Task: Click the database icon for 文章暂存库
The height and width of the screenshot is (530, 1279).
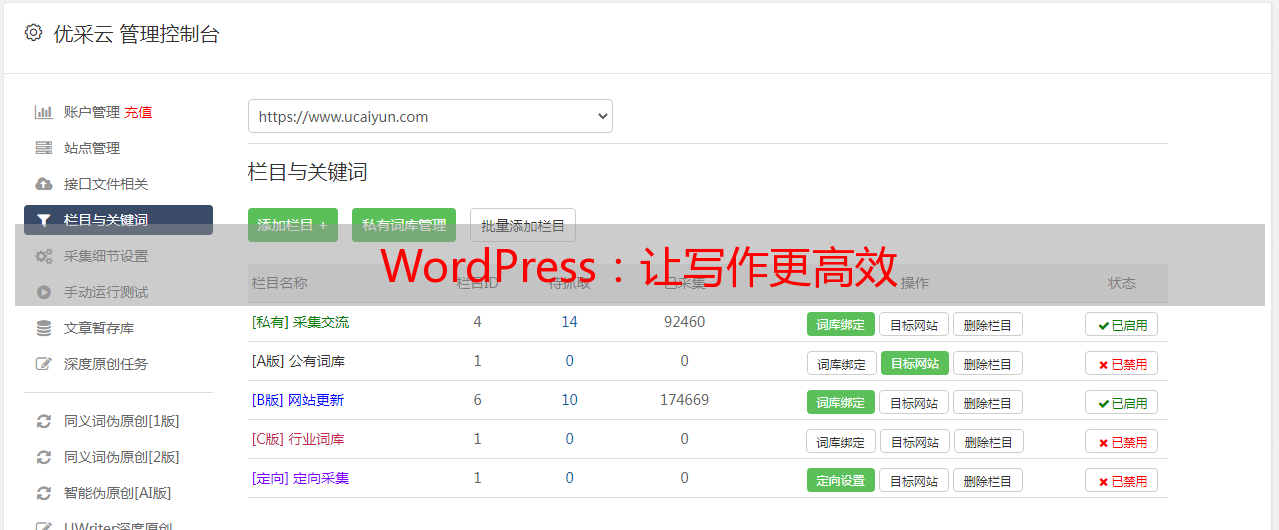Action: tap(43, 328)
